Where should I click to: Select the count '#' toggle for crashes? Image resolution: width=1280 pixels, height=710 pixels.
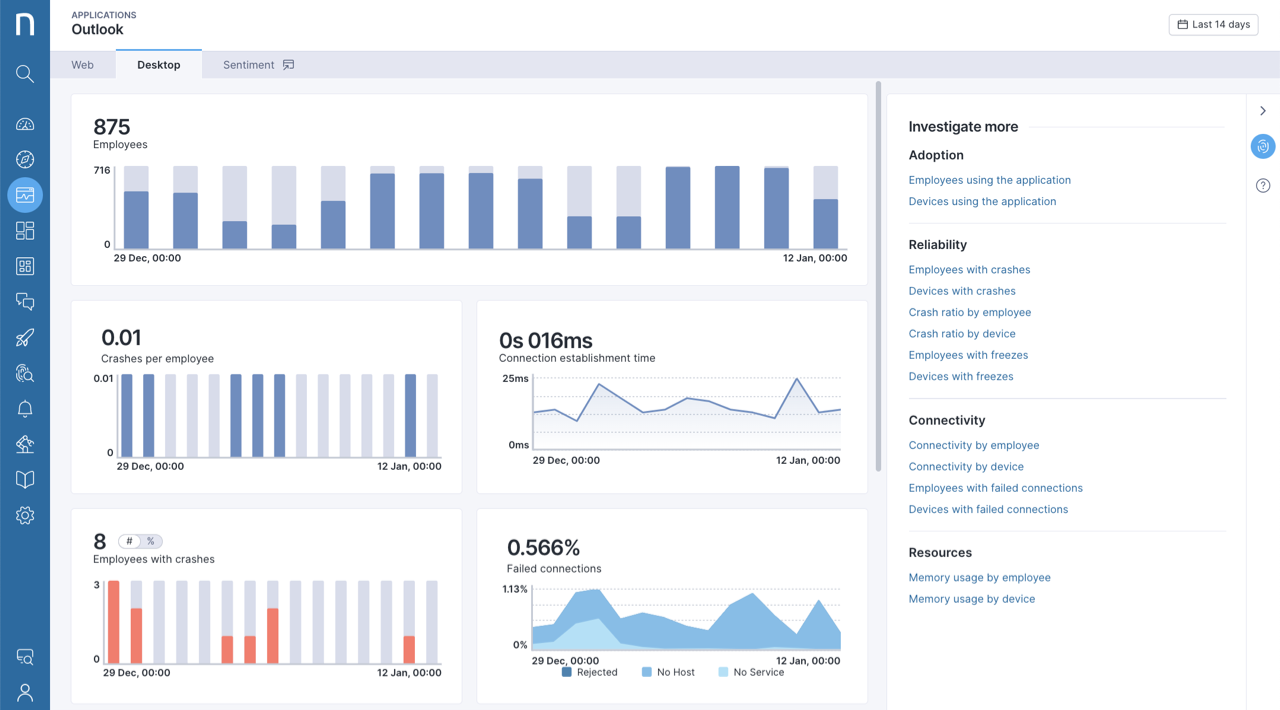click(131, 541)
